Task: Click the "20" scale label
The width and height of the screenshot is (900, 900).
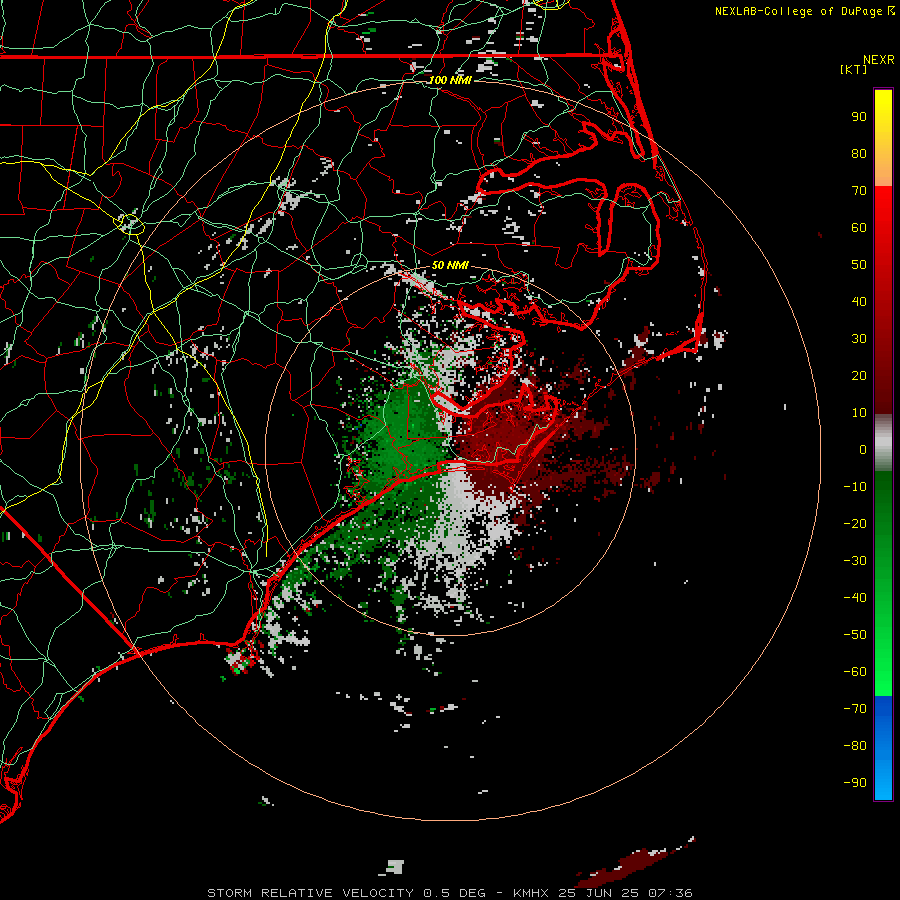Action: [859, 375]
